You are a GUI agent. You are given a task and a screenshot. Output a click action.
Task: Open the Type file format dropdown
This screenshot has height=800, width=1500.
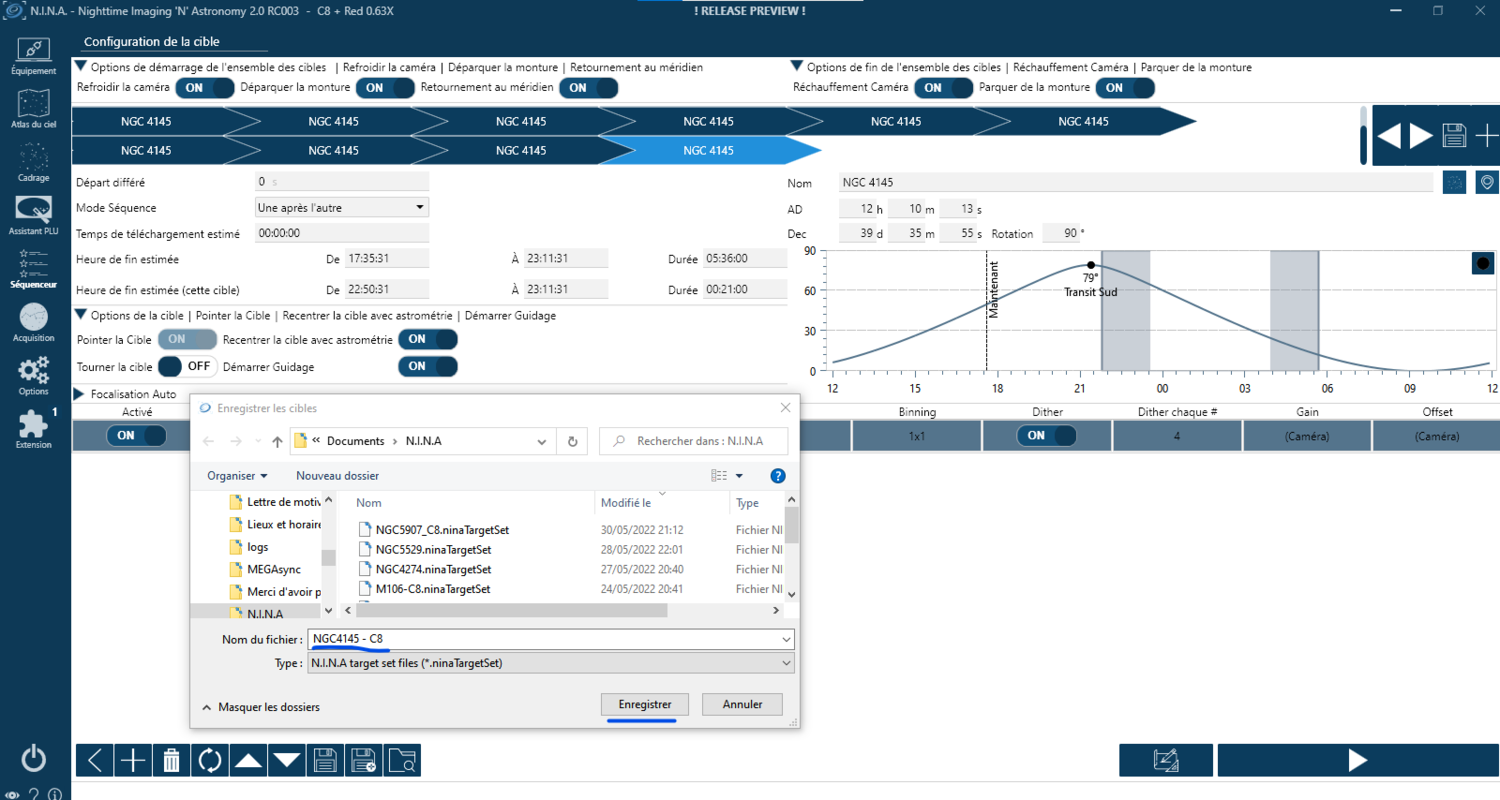pos(551,663)
